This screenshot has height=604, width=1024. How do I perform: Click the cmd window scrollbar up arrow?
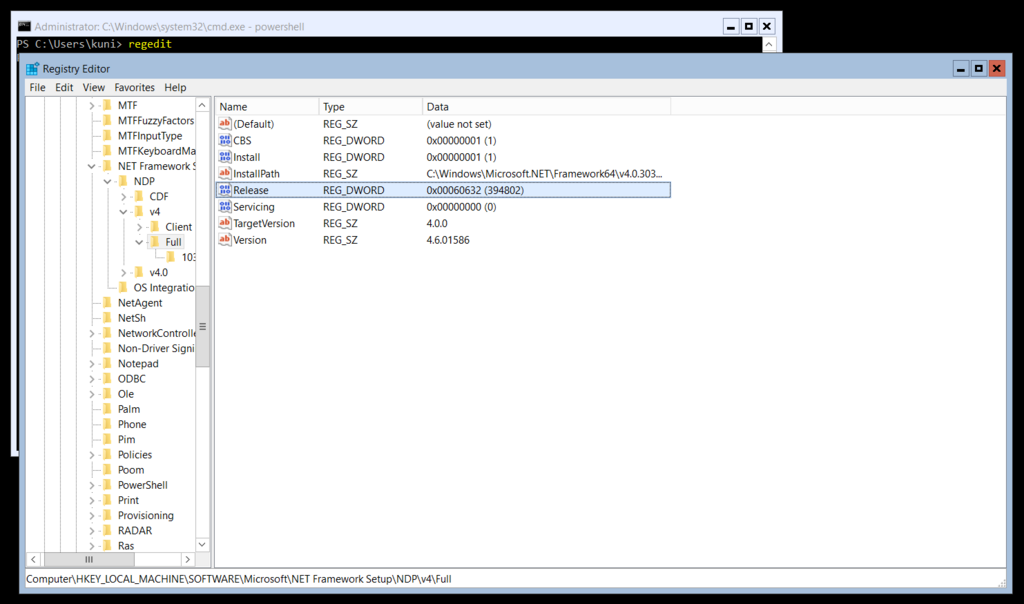(x=769, y=44)
